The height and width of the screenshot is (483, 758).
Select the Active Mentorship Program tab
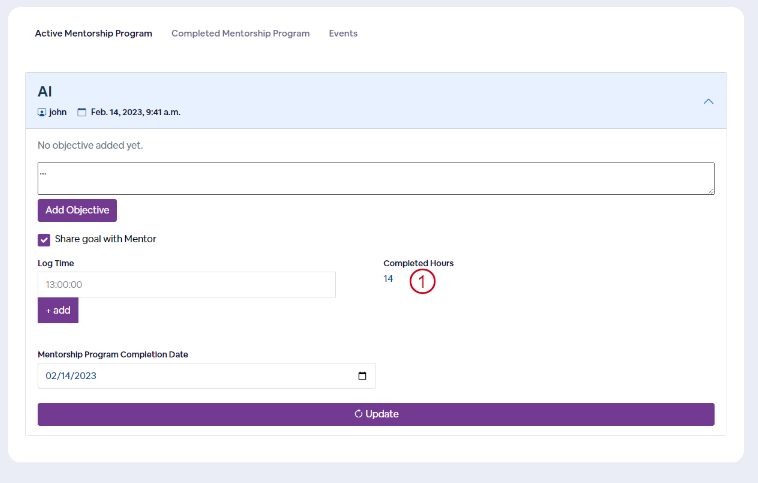tap(93, 33)
